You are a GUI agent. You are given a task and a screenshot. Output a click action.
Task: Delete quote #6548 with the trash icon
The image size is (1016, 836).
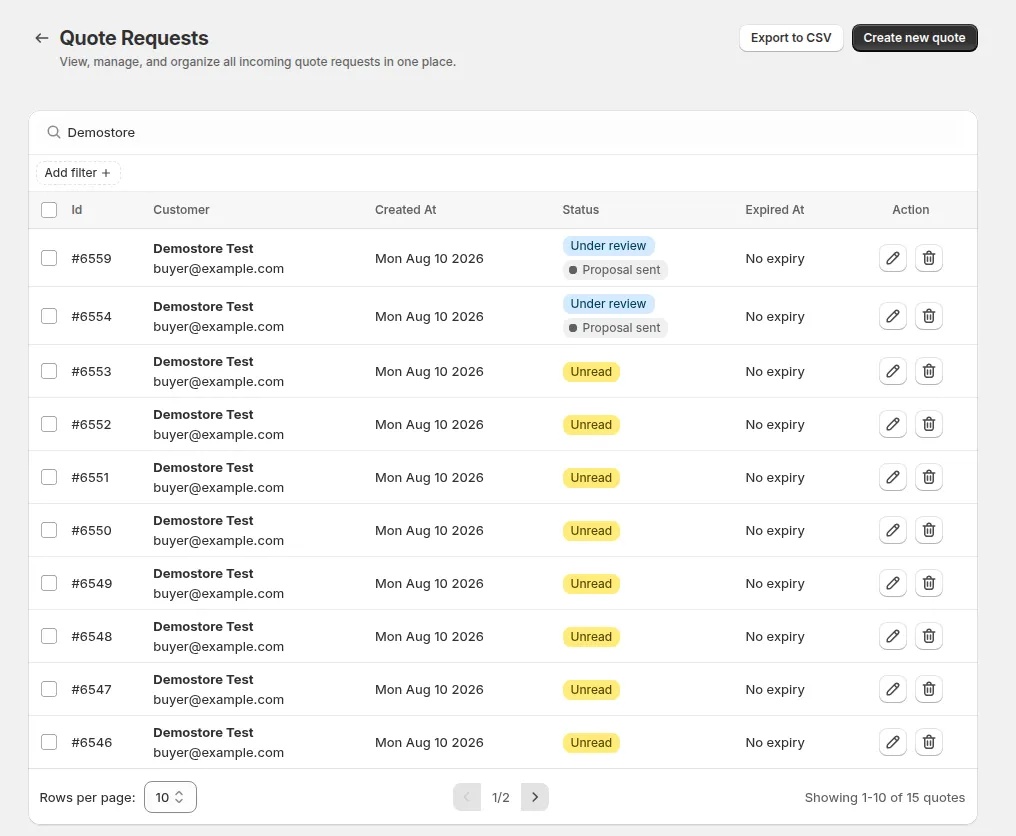(x=929, y=636)
